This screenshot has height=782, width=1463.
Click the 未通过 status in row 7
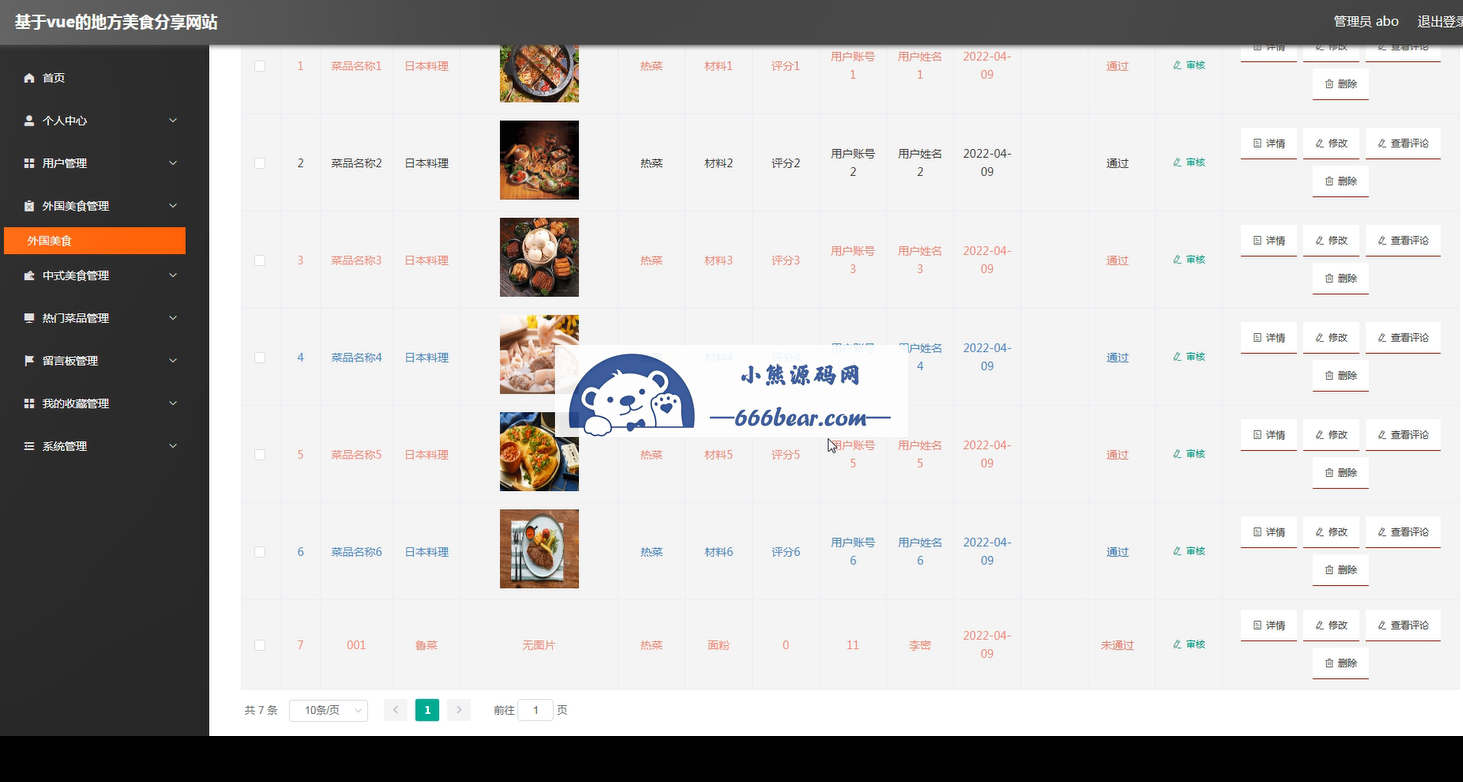click(1117, 645)
